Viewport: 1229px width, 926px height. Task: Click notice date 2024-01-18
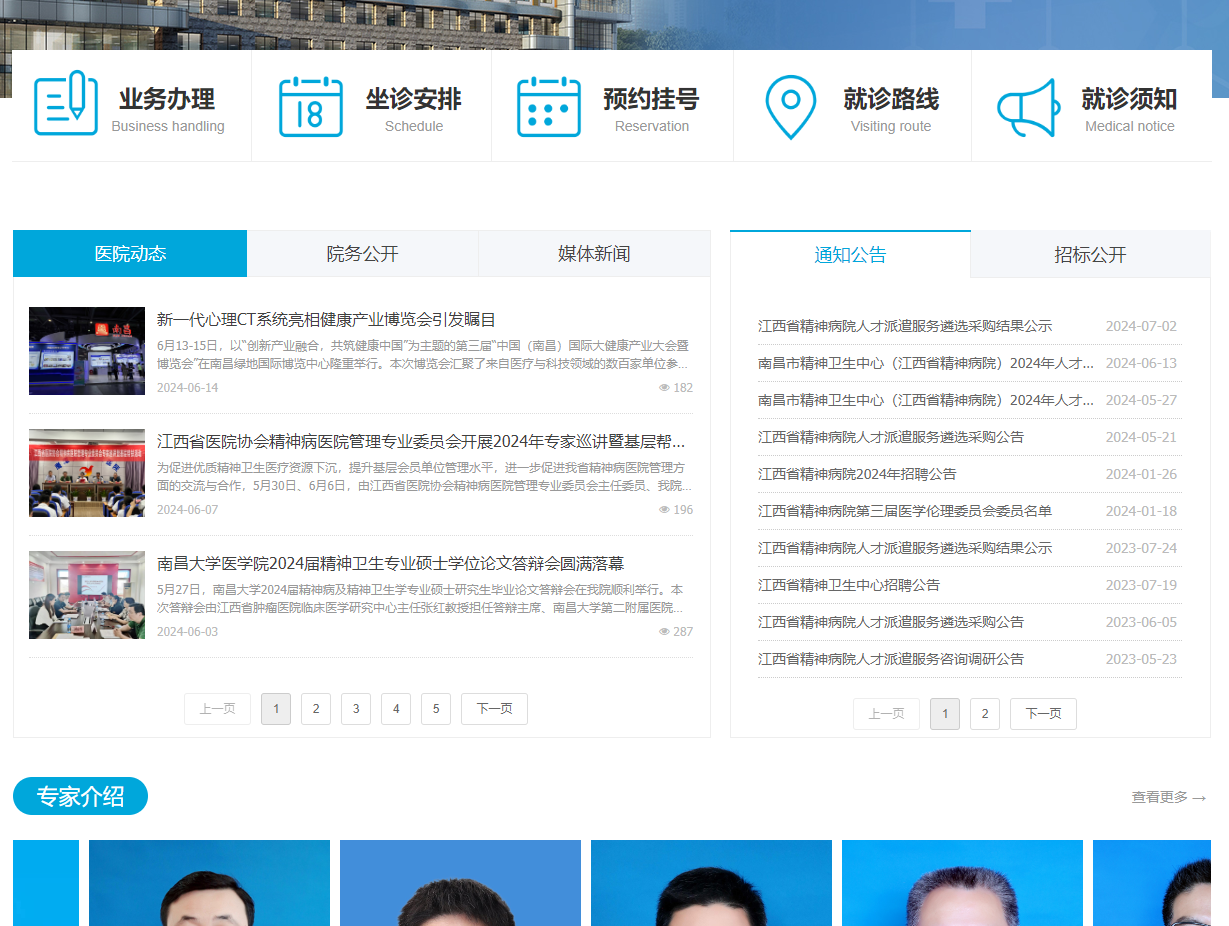pos(1141,511)
